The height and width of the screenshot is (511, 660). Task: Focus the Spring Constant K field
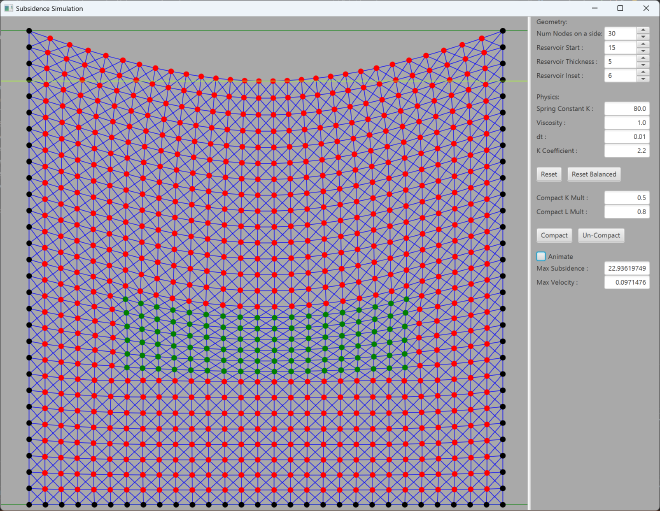626,108
